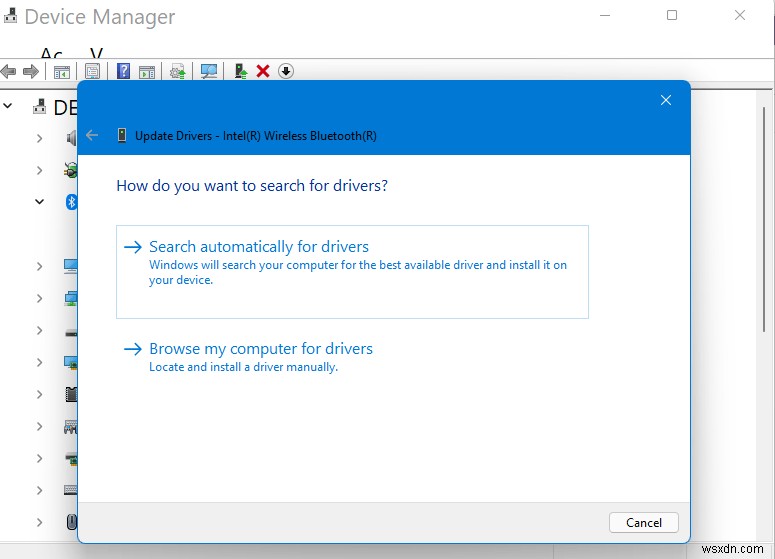Expand the Display adapters category chevron
775x559 pixels.
click(x=40, y=362)
